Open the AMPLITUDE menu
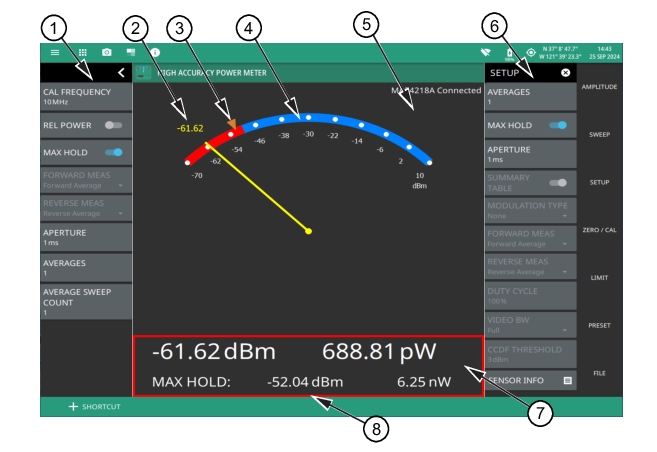This screenshot has height=452, width=657. click(x=600, y=88)
